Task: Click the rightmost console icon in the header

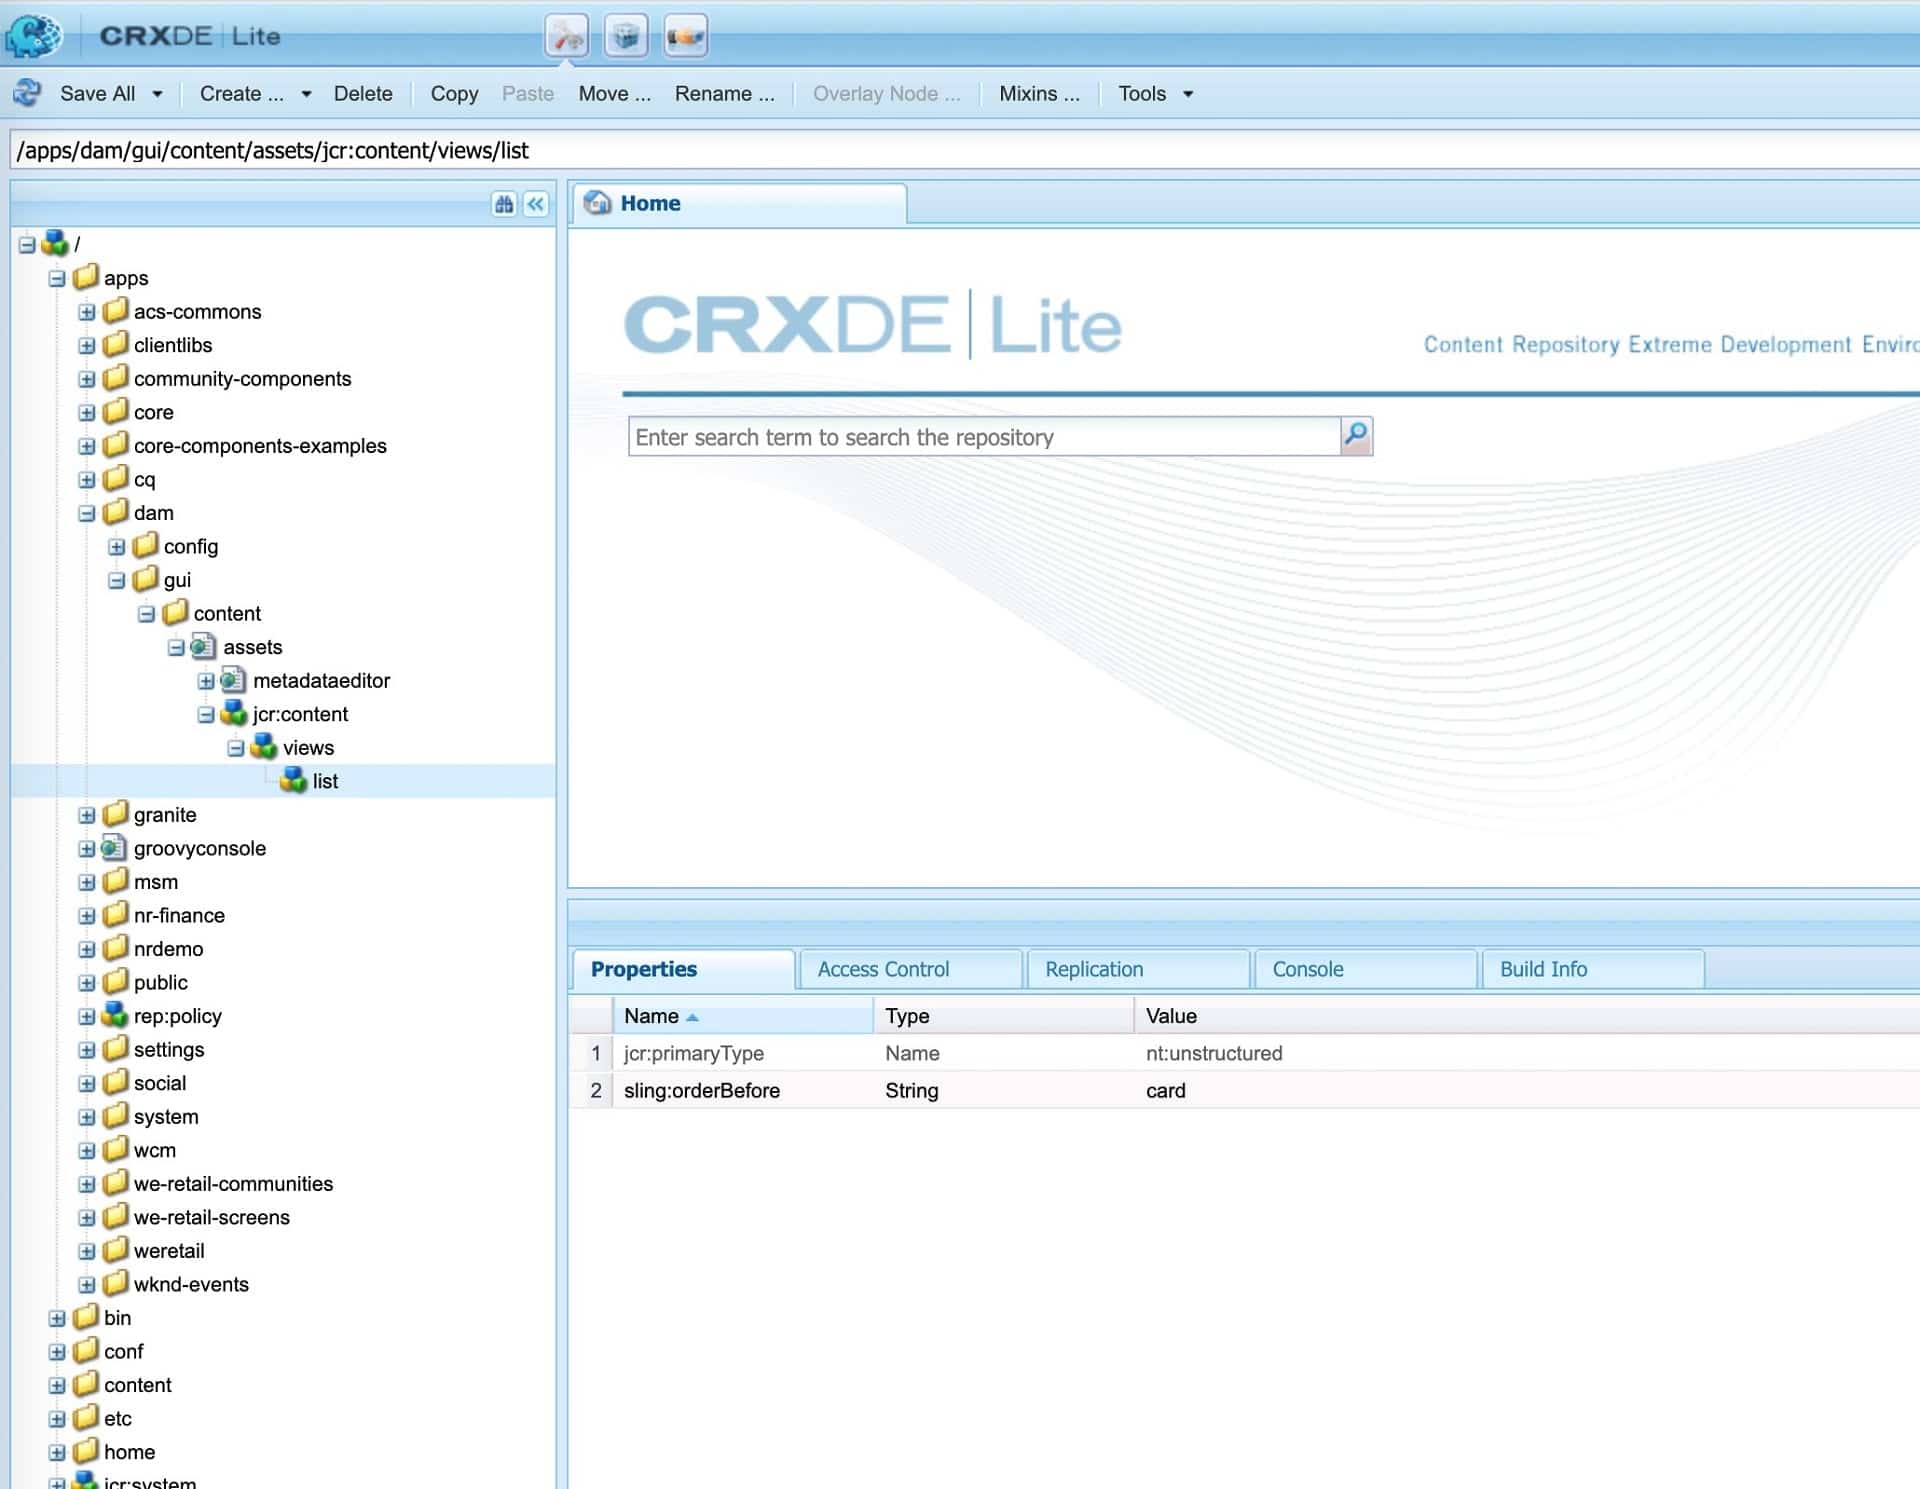Action: [684, 36]
